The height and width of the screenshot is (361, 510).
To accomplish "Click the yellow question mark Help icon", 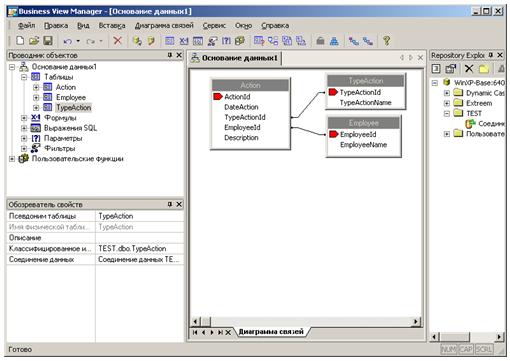I will (x=386, y=41).
